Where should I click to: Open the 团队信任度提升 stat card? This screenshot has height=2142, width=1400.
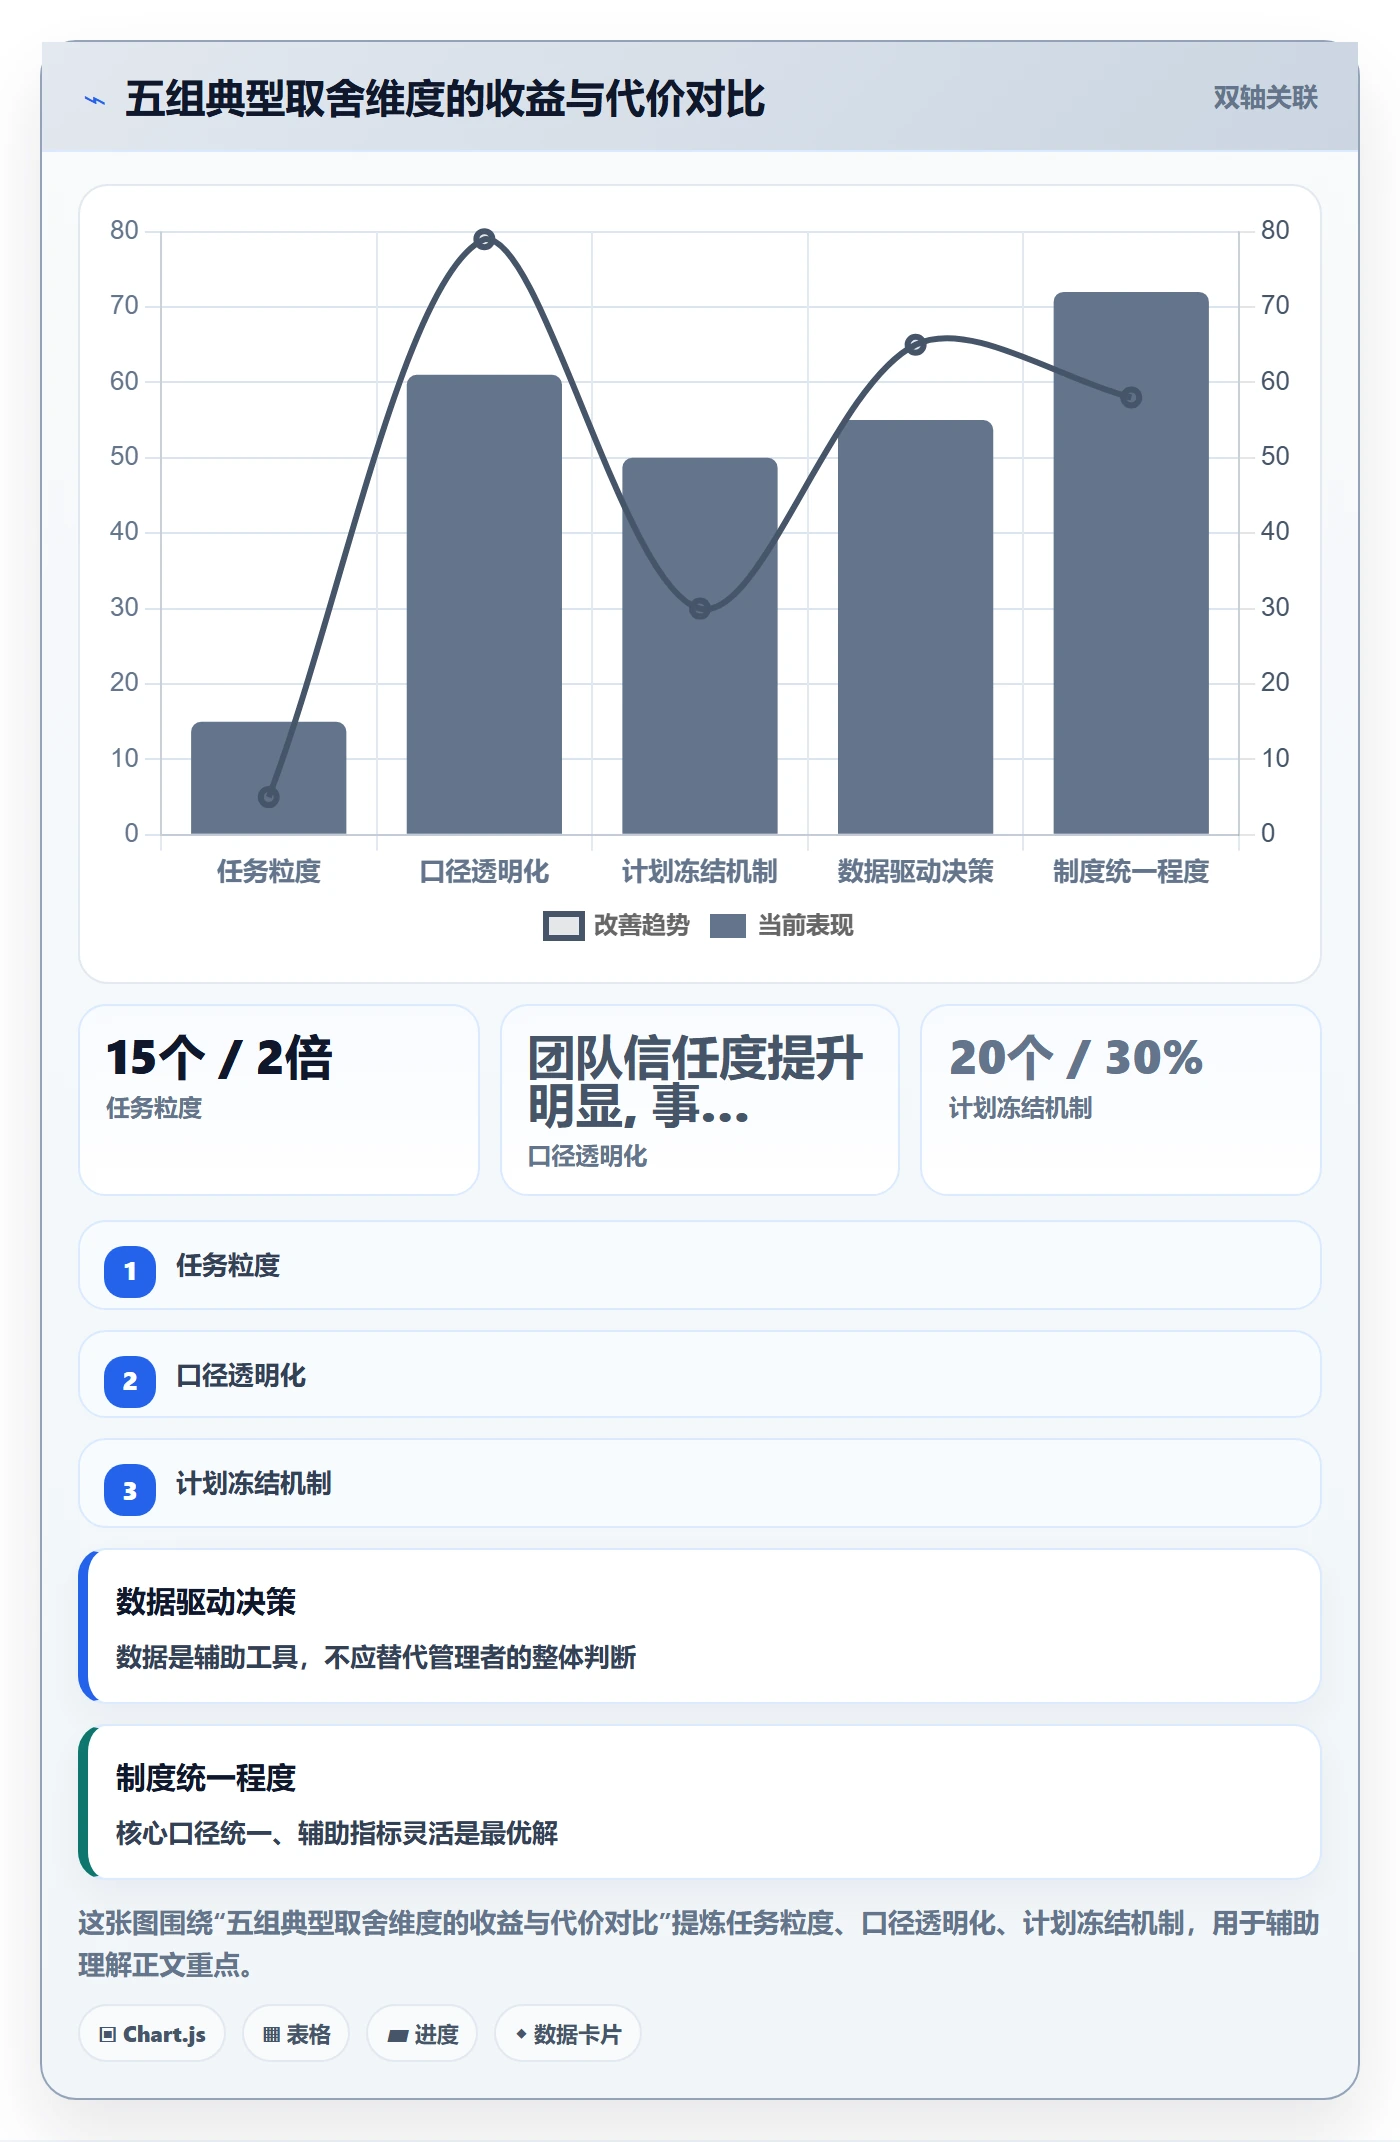(700, 1099)
